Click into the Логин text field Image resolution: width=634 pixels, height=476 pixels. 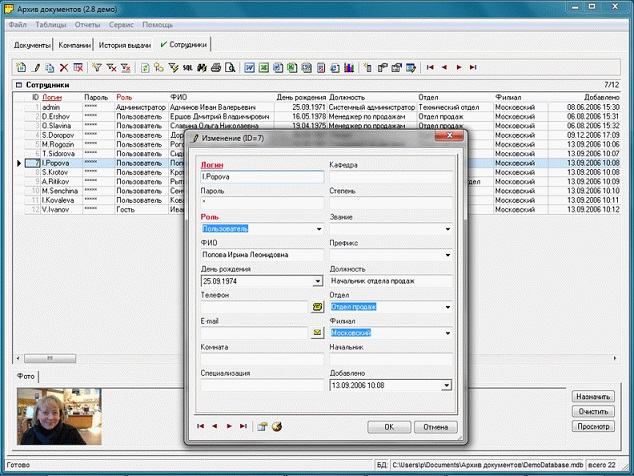point(262,177)
